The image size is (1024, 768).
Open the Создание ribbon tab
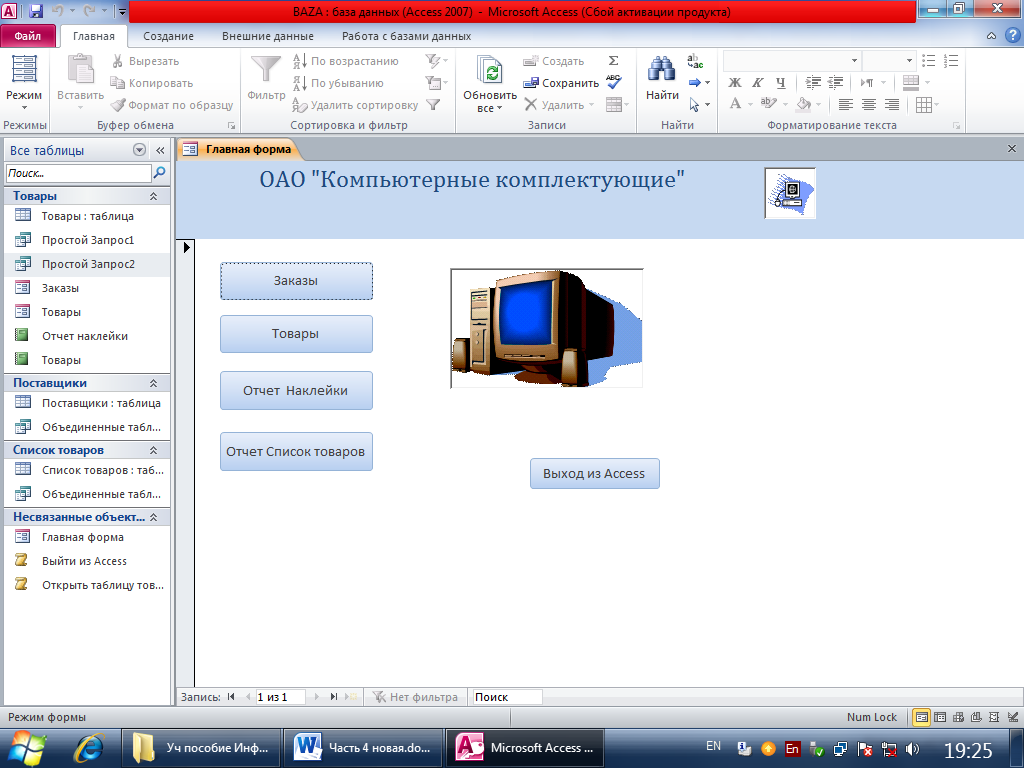tap(168, 36)
